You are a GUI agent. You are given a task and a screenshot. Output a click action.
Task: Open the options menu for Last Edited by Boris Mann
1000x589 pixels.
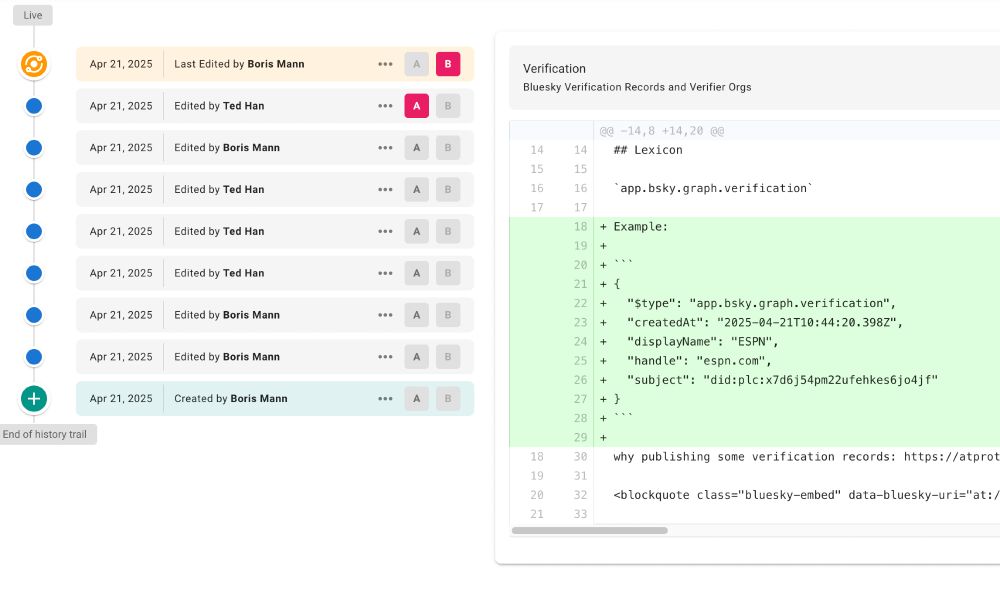[x=385, y=64]
